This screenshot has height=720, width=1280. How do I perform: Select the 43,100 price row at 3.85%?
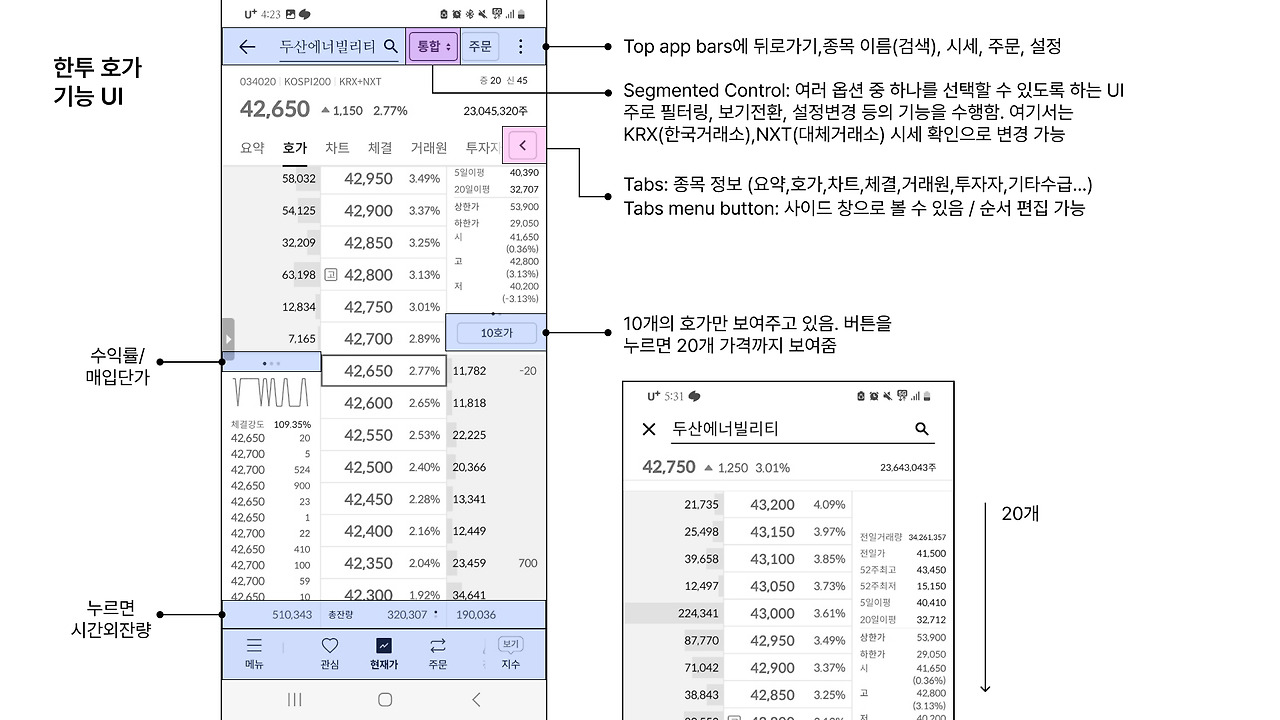point(787,559)
